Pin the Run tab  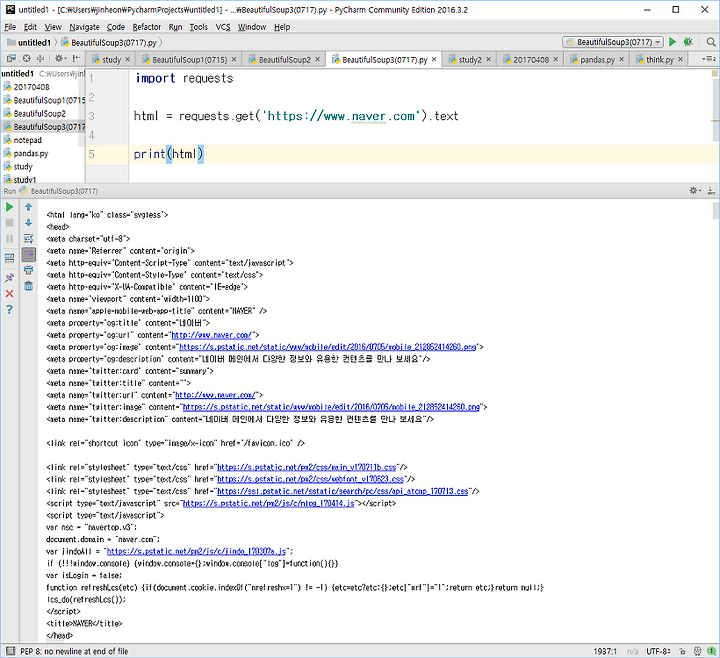coord(9,278)
